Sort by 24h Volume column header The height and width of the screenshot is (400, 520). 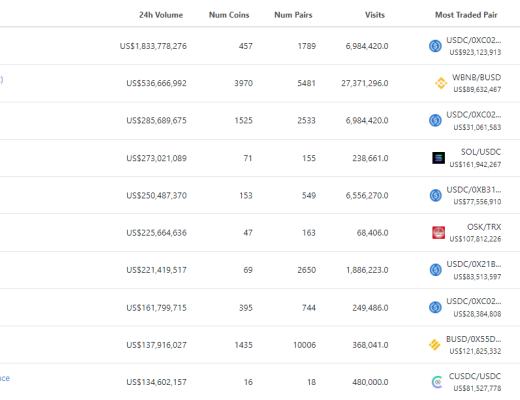[x=161, y=15]
